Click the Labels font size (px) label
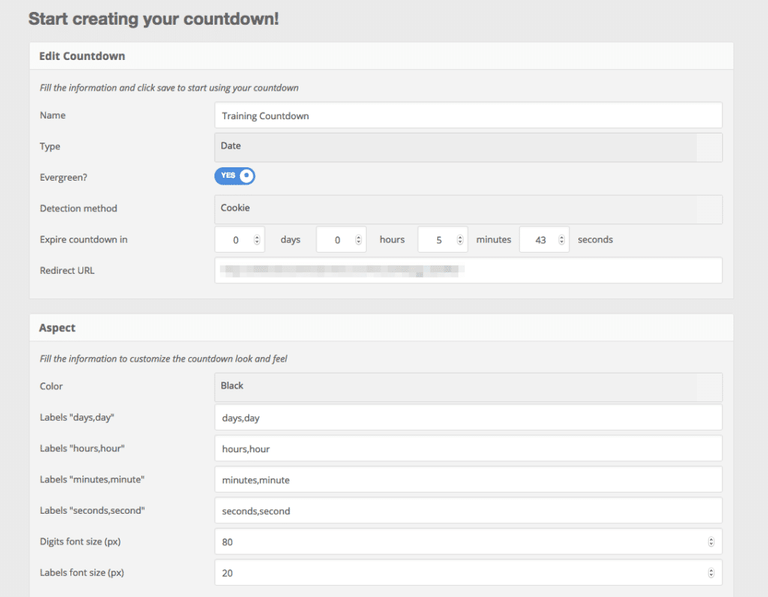 (x=82, y=572)
